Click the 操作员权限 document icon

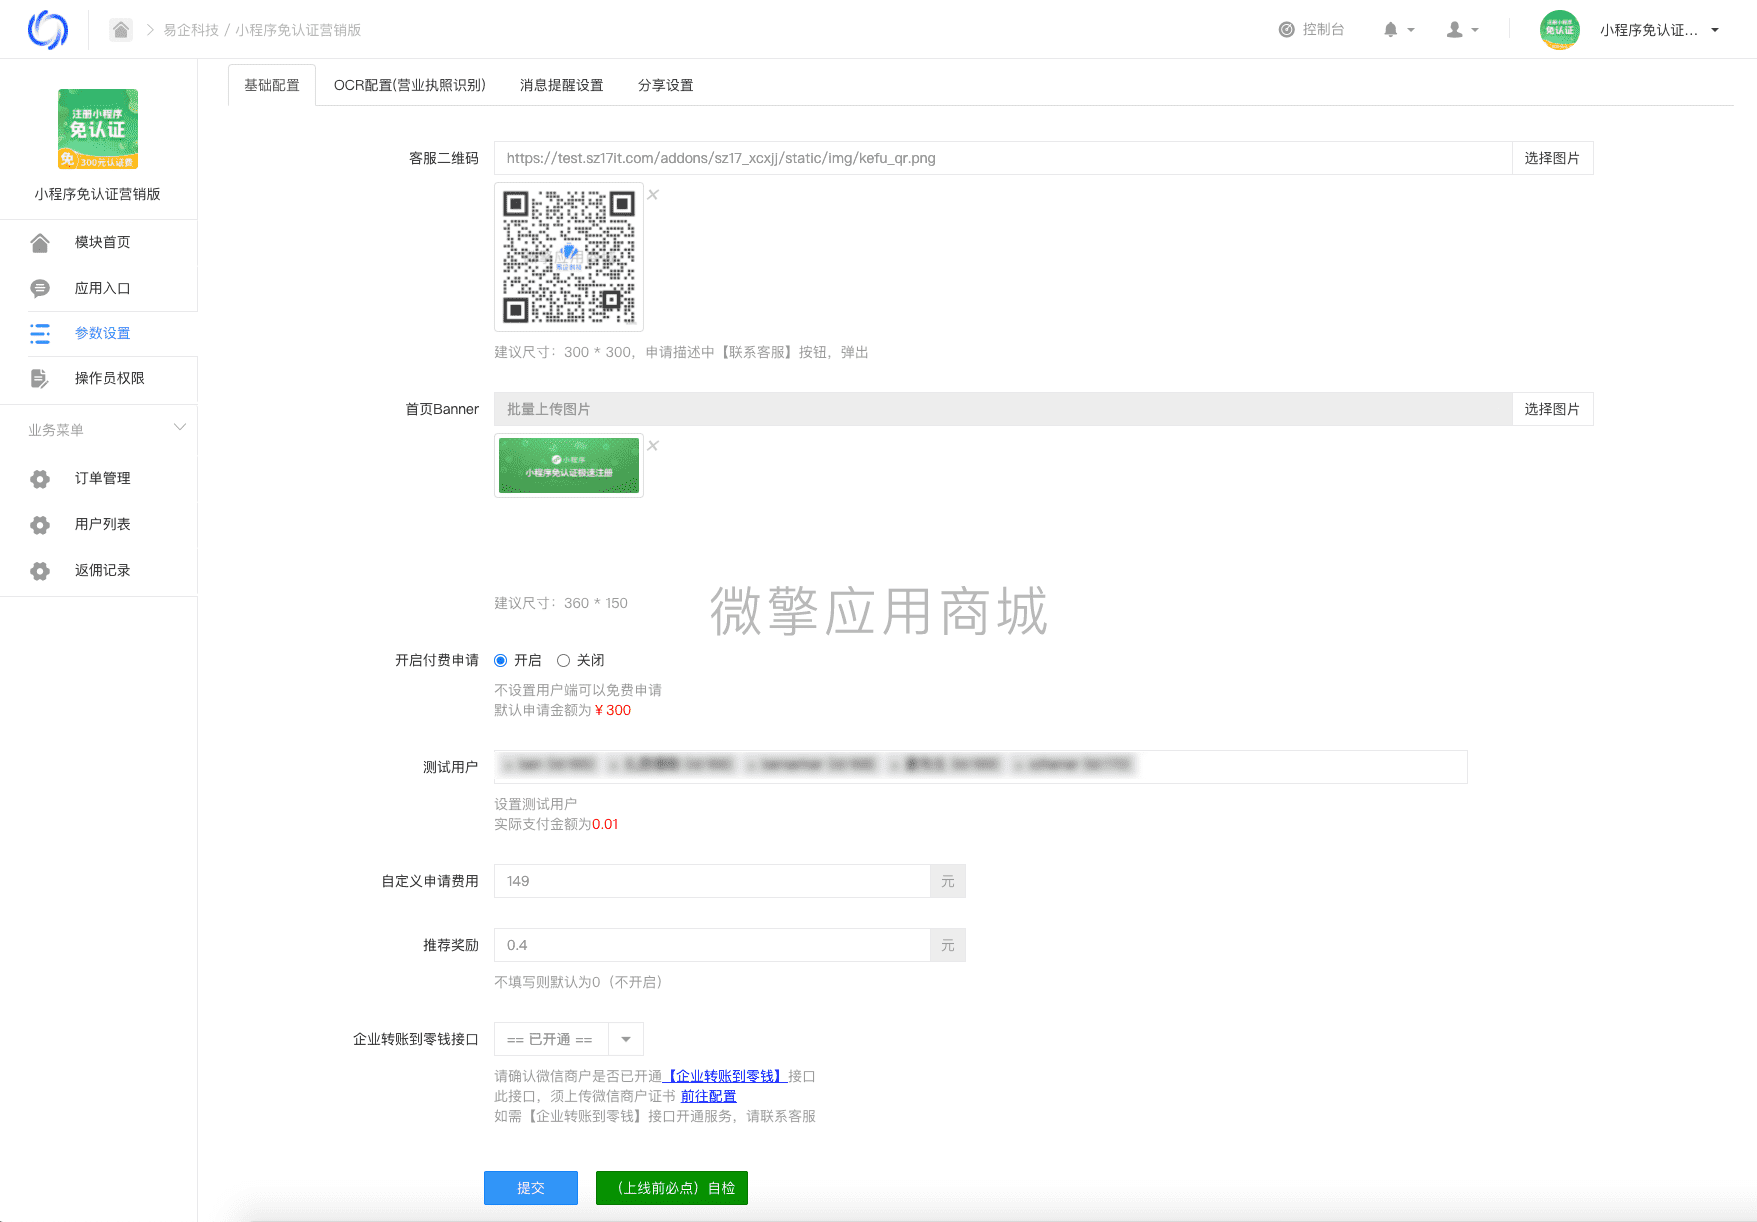pyautogui.click(x=40, y=379)
